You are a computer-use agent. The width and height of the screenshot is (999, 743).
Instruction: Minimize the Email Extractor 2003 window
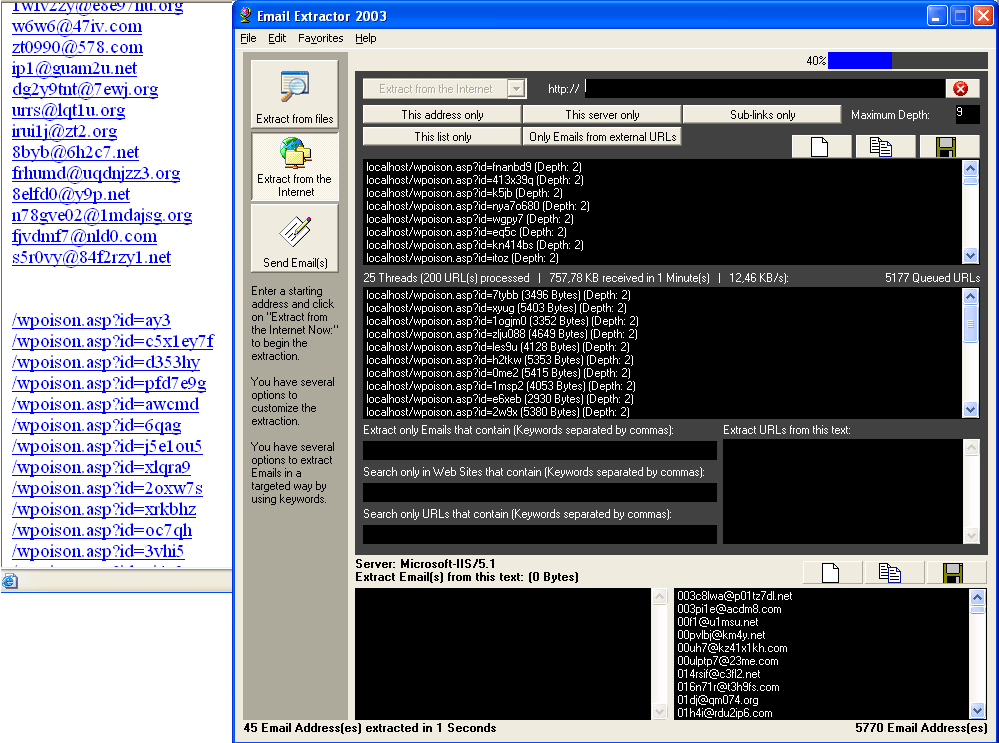click(936, 16)
